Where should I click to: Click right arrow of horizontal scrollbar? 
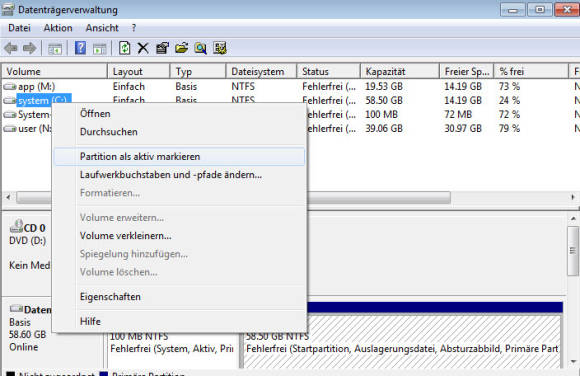pos(573,197)
